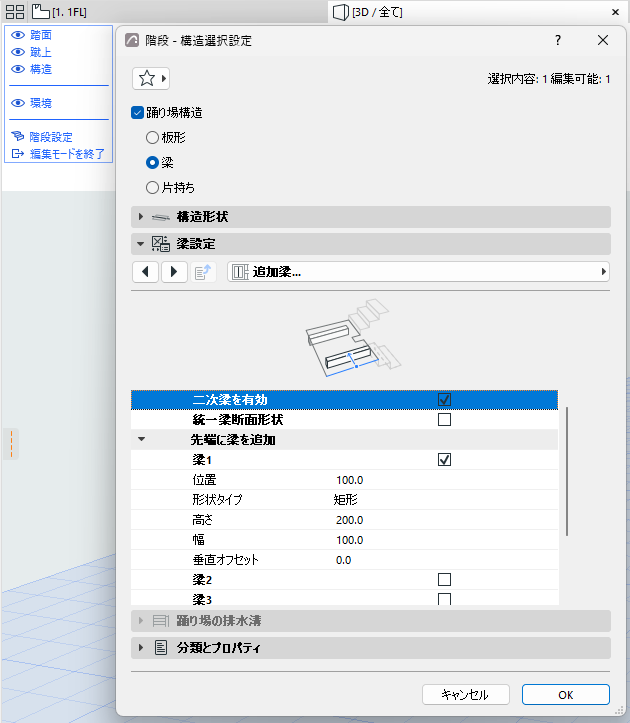Change the 形状タイプ value 矩形
The width and height of the screenshot is (630, 723).
pos(345,500)
